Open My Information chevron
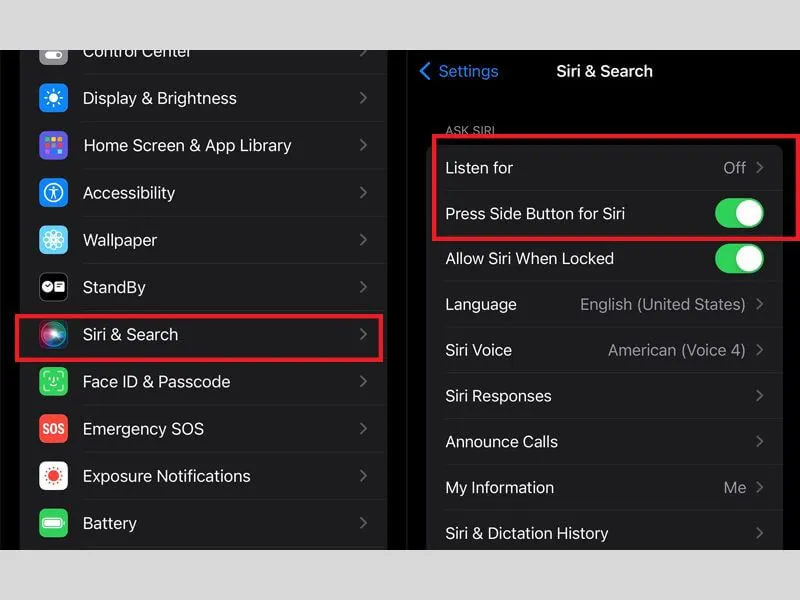Screen dimensions: 800x600 760,487
